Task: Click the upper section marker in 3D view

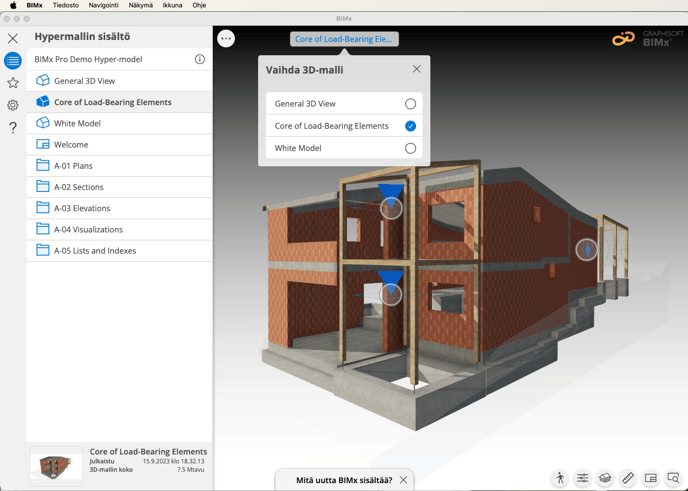Action: click(x=391, y=208)
